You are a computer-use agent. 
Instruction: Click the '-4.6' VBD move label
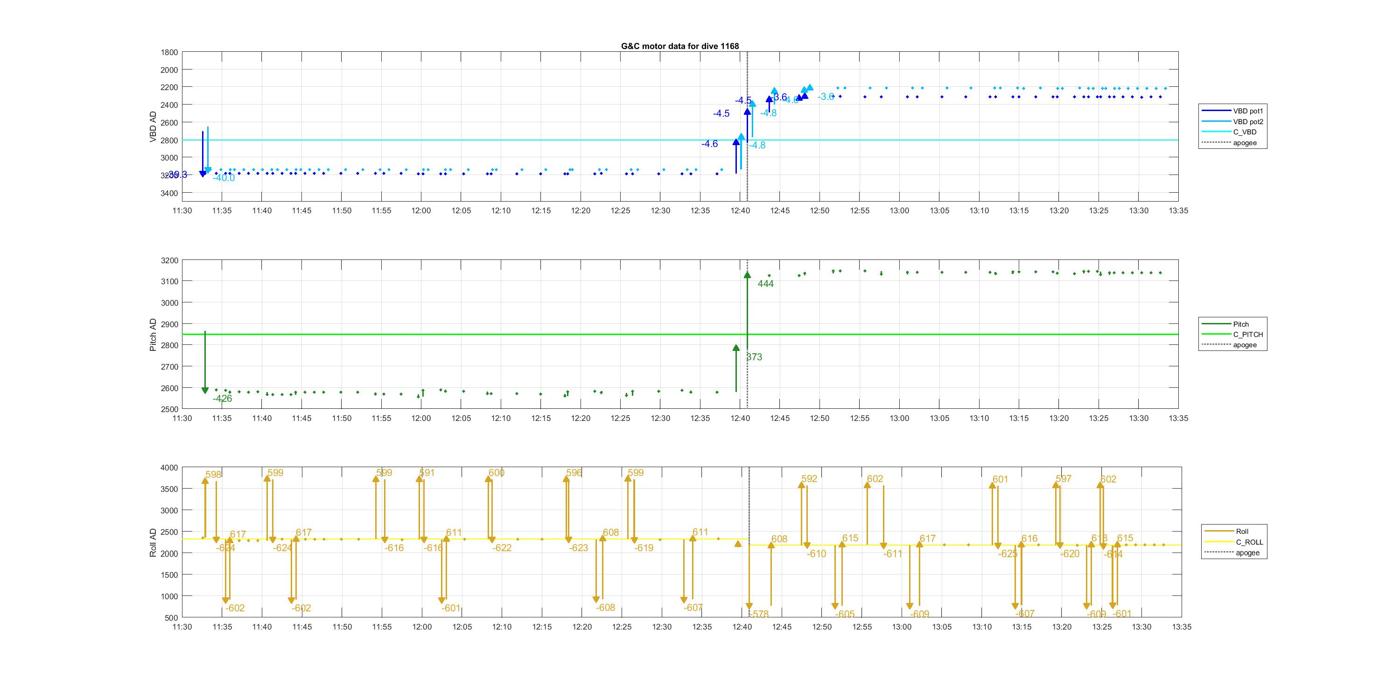709,144
